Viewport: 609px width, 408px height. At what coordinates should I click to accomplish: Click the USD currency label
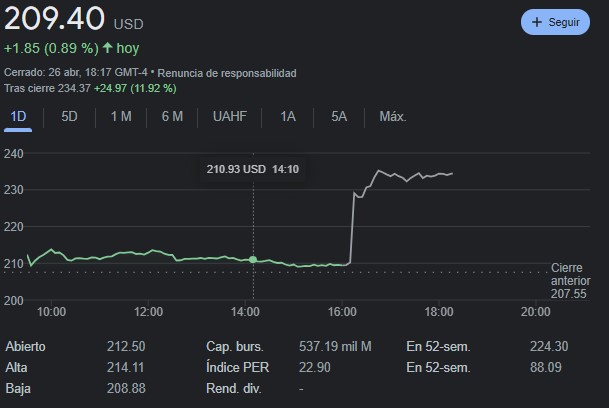pos(129,24)
